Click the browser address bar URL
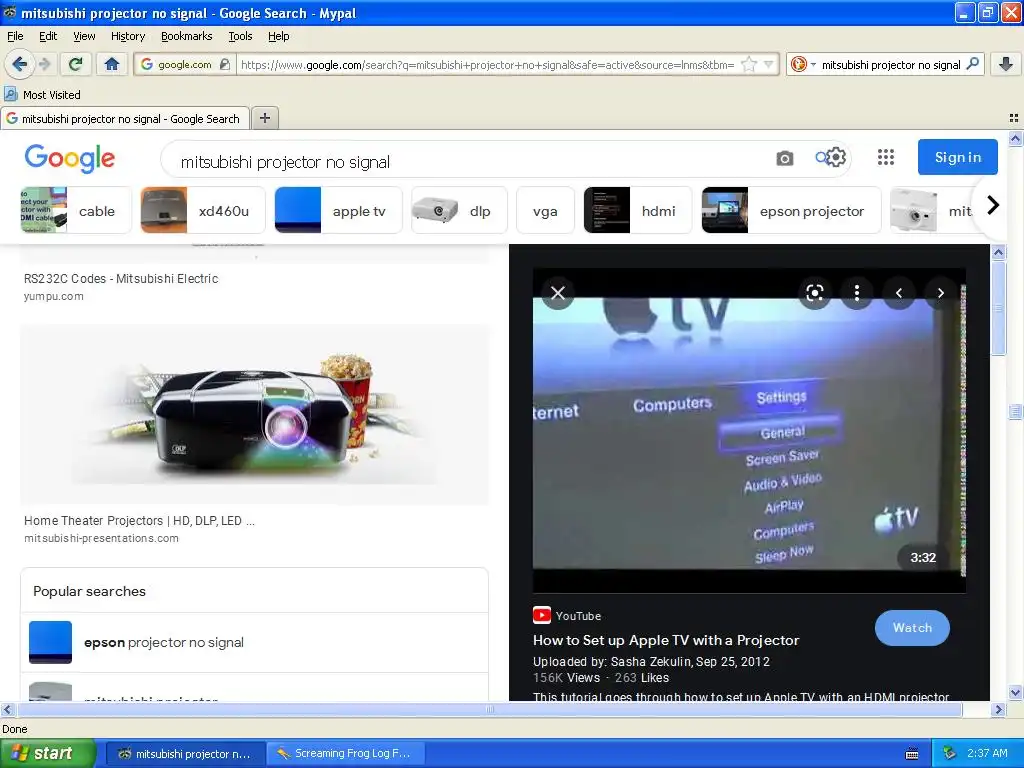The width and height of the screenshot is (1024, 768). click(487, 65)
